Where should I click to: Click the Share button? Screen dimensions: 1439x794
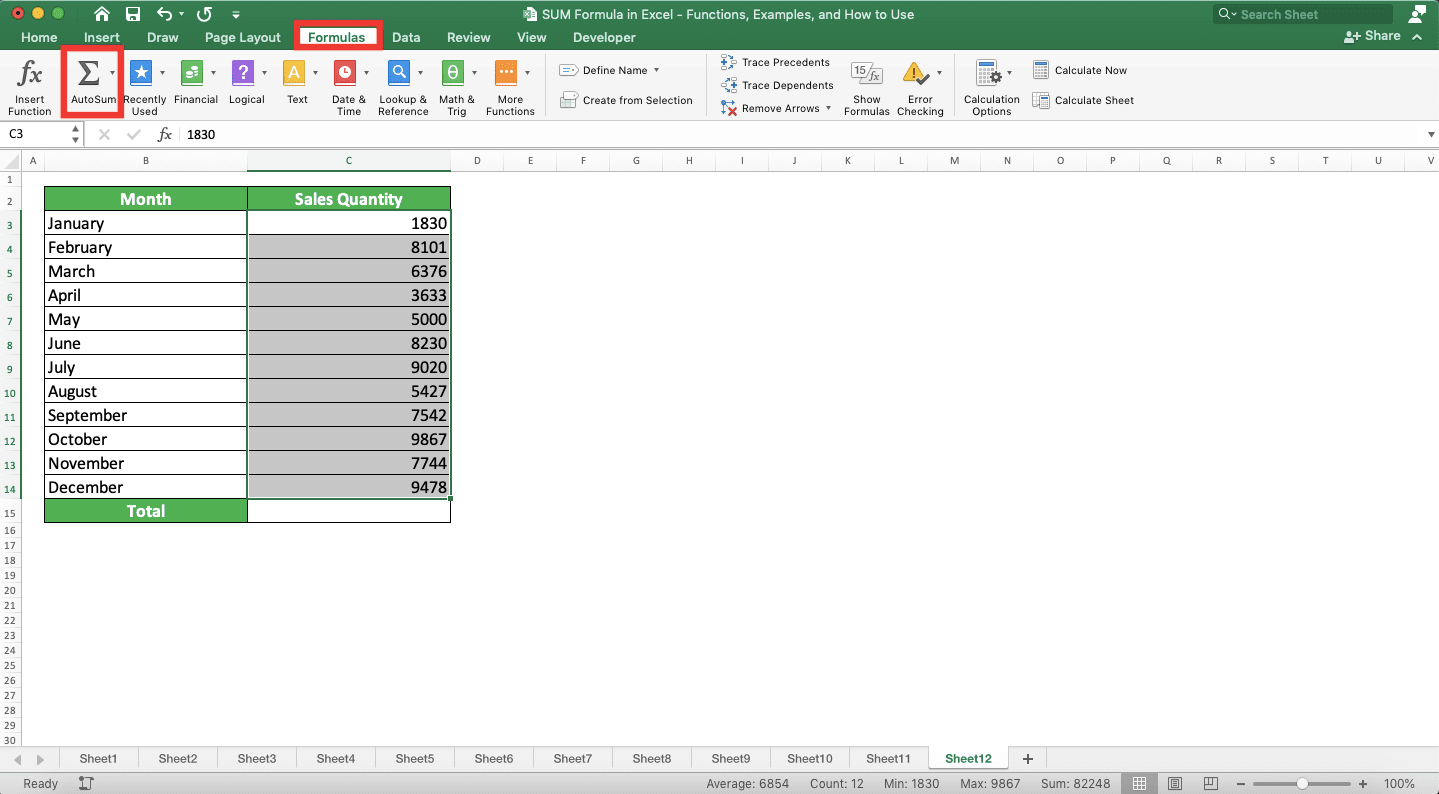[1372, 35]
